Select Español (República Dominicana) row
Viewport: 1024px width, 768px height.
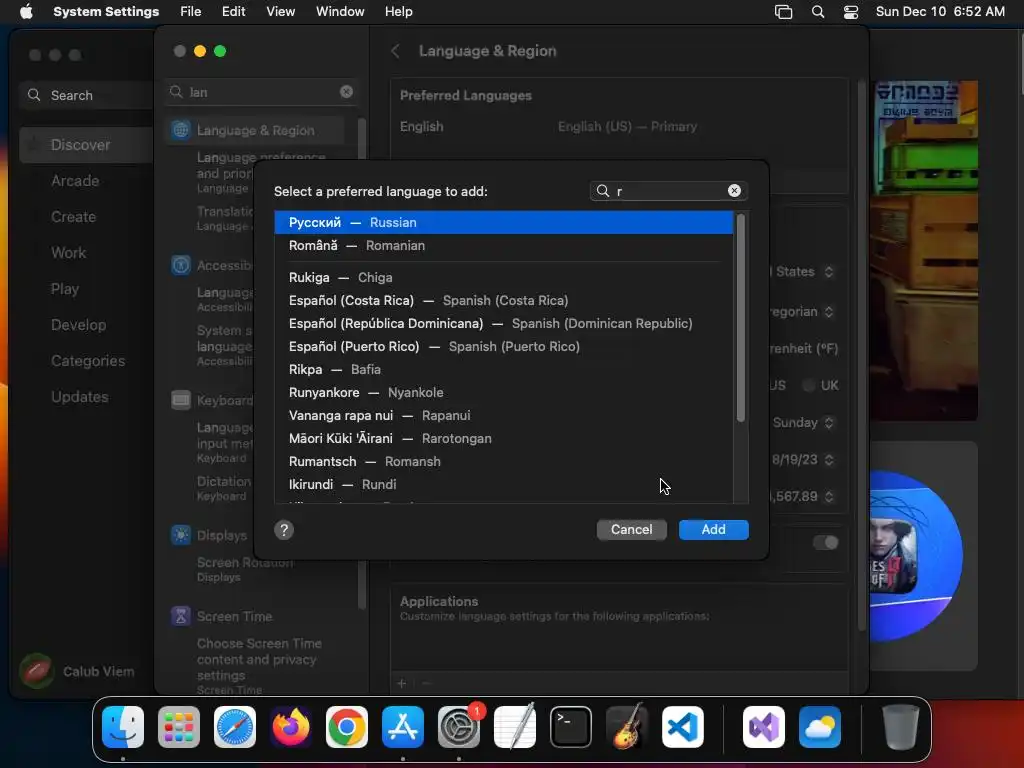pyautogui.click(x=504, y=323)
